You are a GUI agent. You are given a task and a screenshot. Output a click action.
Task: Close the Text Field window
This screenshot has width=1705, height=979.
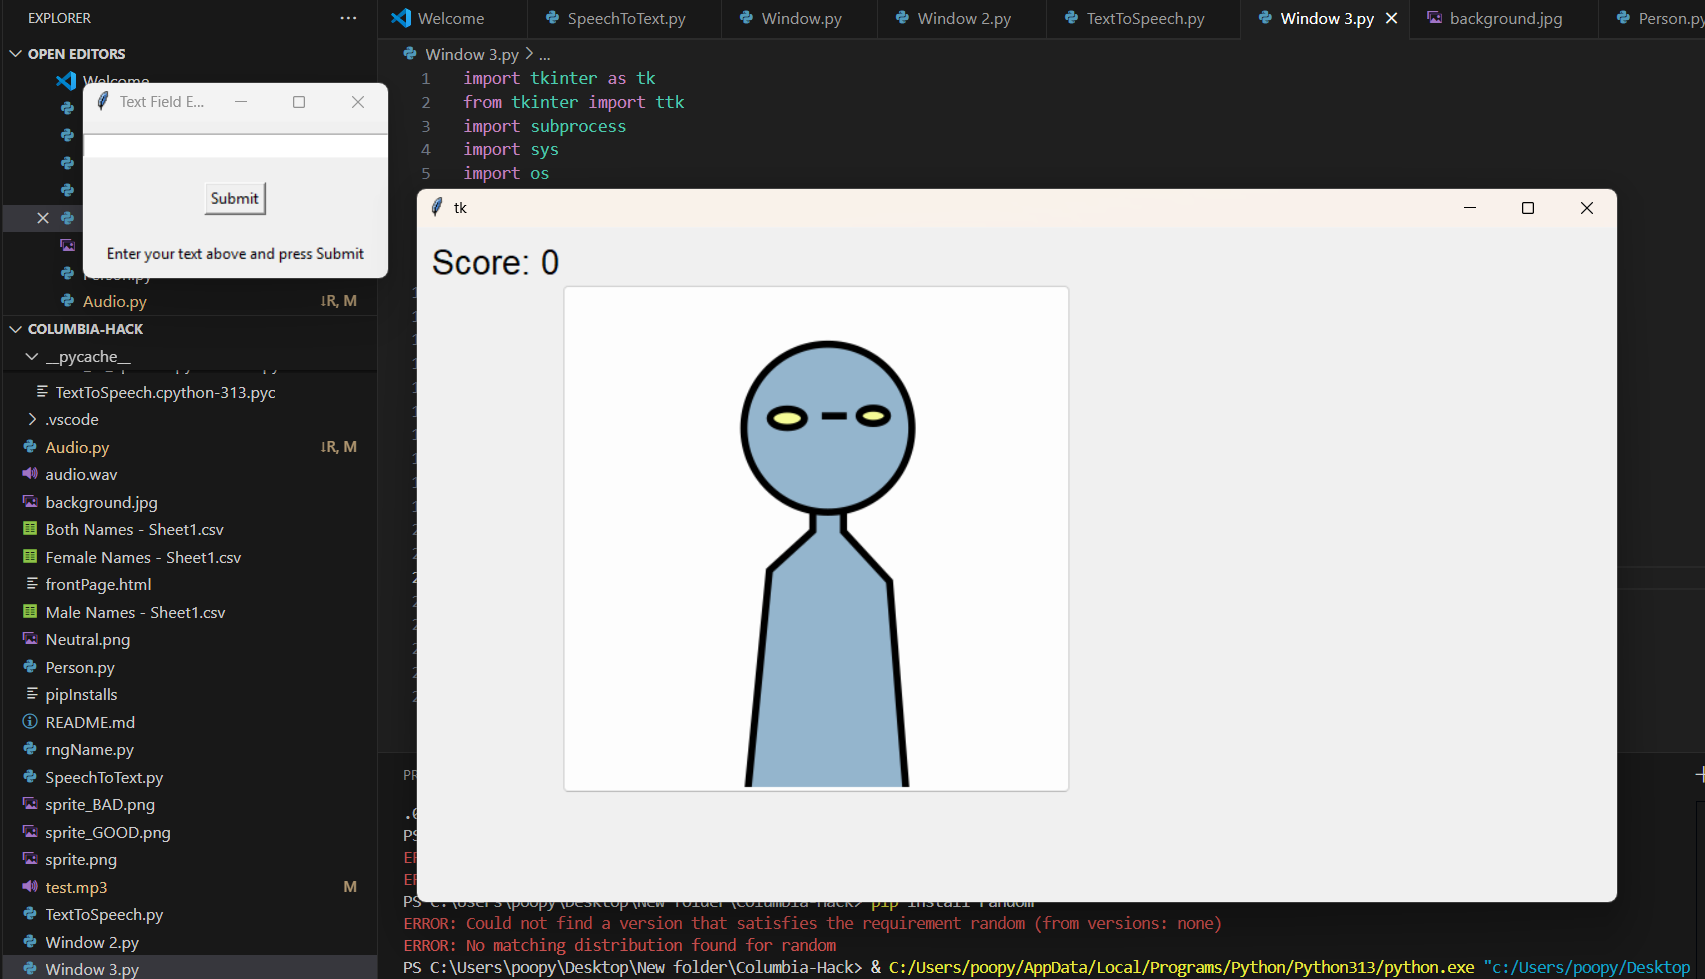coord(358,102)
